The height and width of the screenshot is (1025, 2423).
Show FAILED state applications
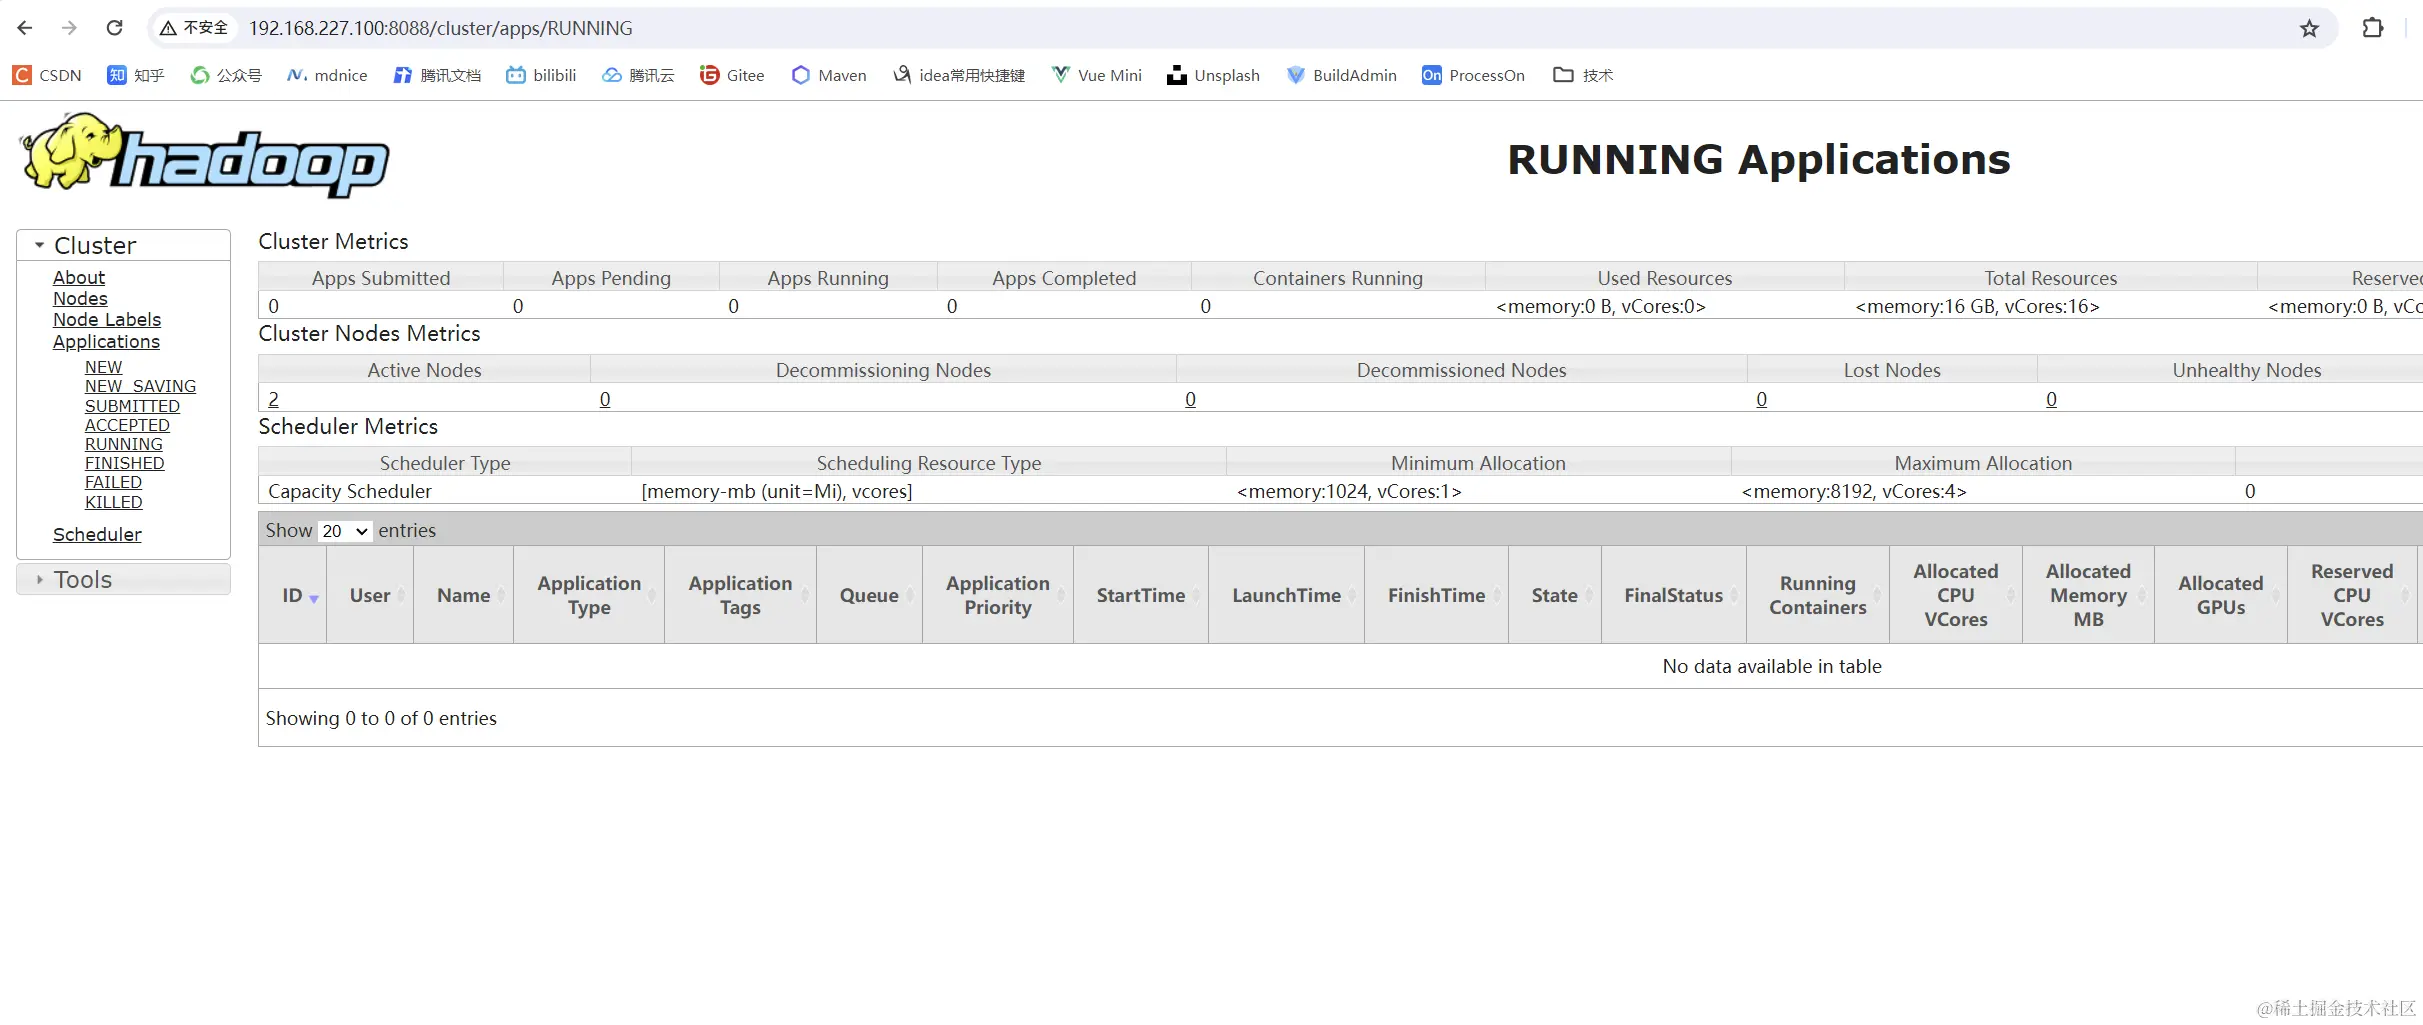pos(113,482)
